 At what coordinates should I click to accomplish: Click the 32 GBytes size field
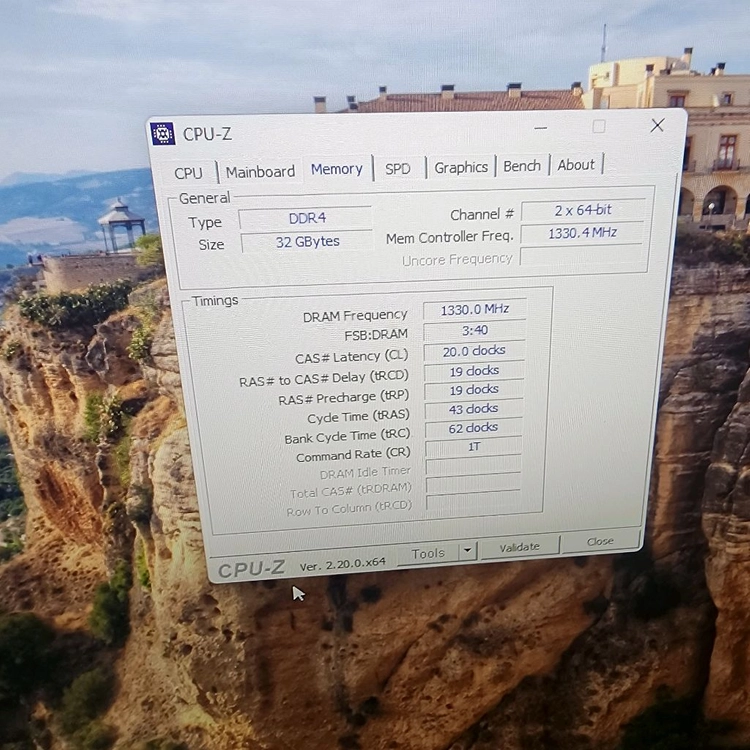click(x=308, y=242)
